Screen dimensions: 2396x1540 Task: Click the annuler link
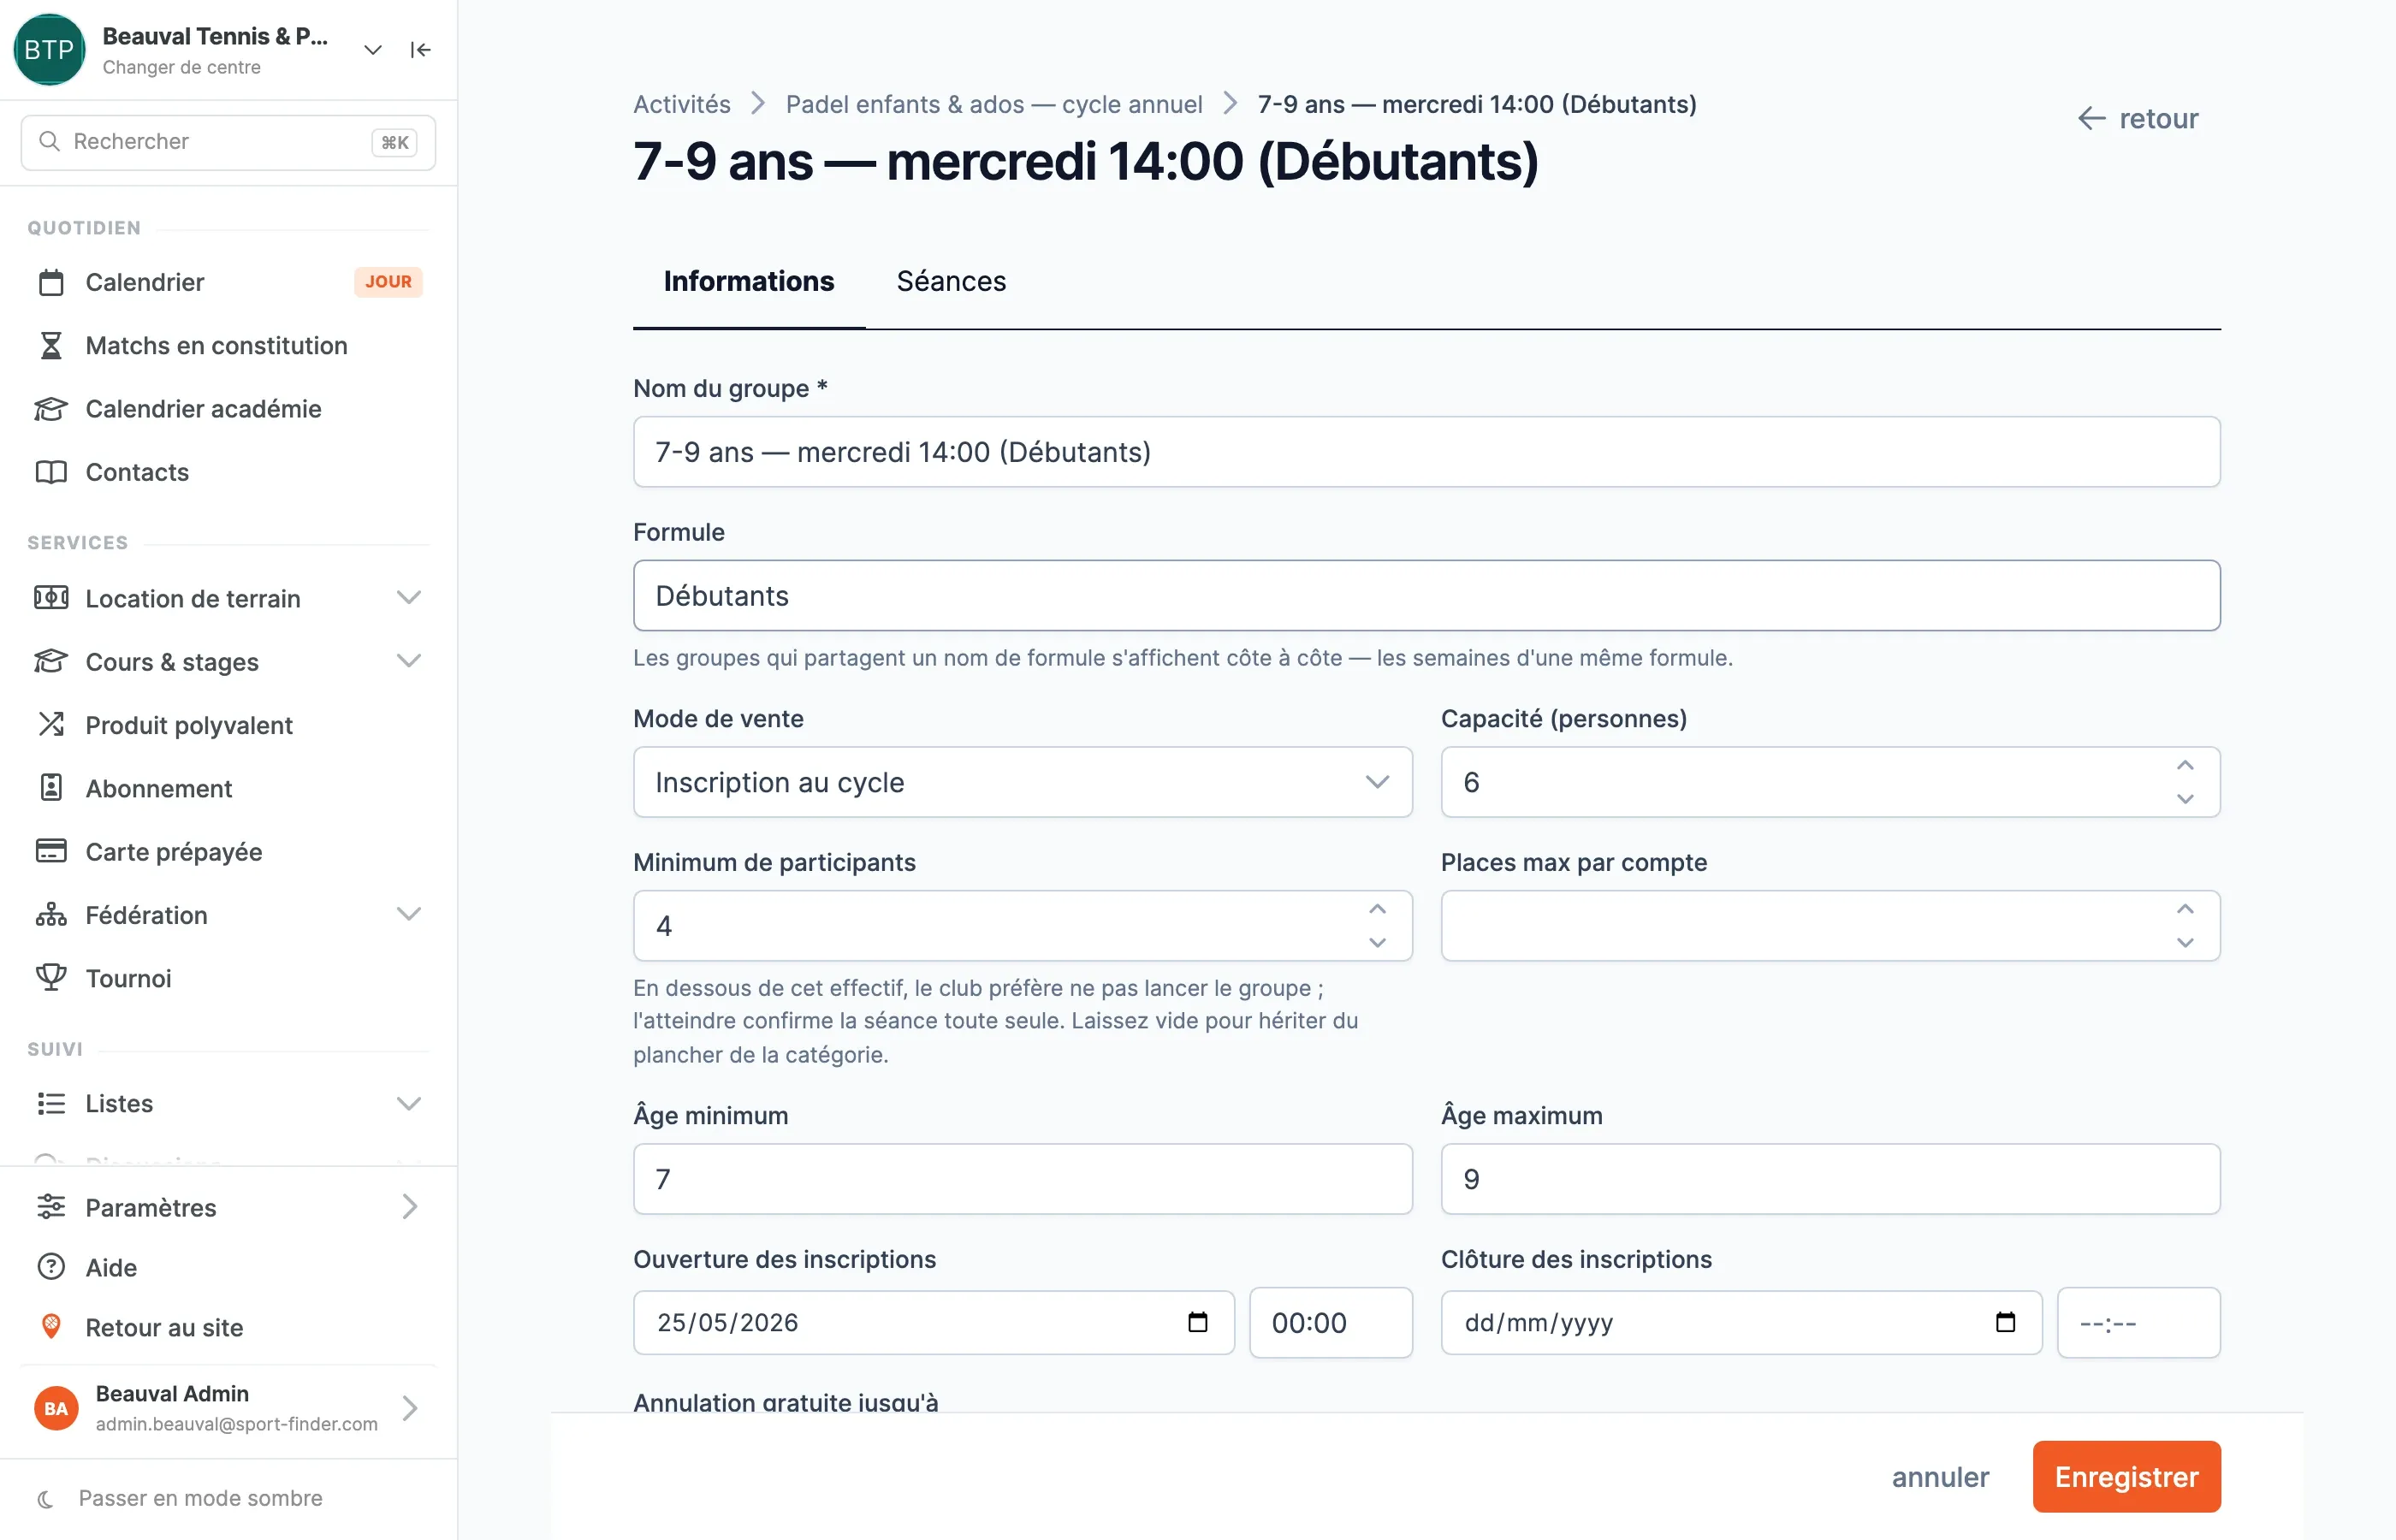pyautogui.click(x=1940, y=1477)
